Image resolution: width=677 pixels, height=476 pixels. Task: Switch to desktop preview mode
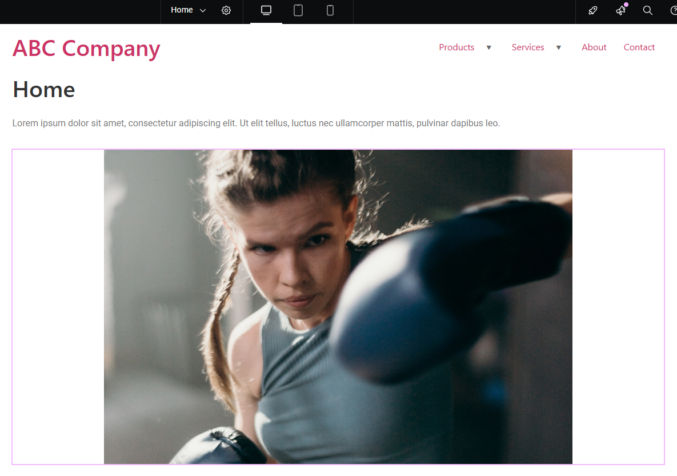coord(266,10)
